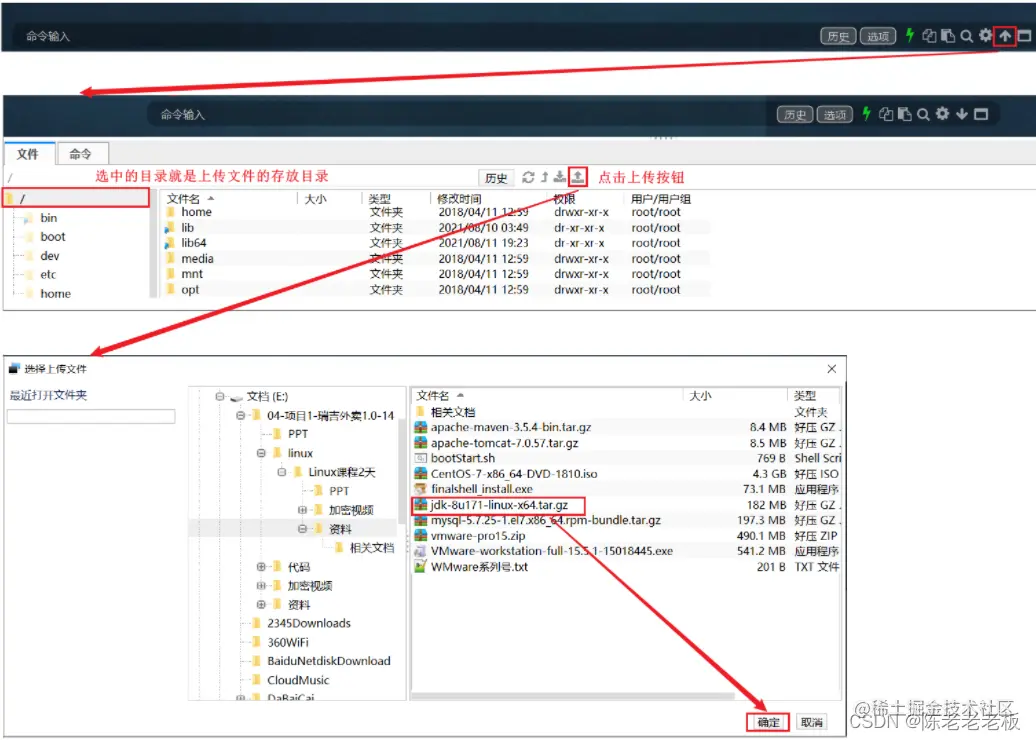1036x740 pixels.
Task: Refresh the remote file list
Action: click(x=529, y=177)
